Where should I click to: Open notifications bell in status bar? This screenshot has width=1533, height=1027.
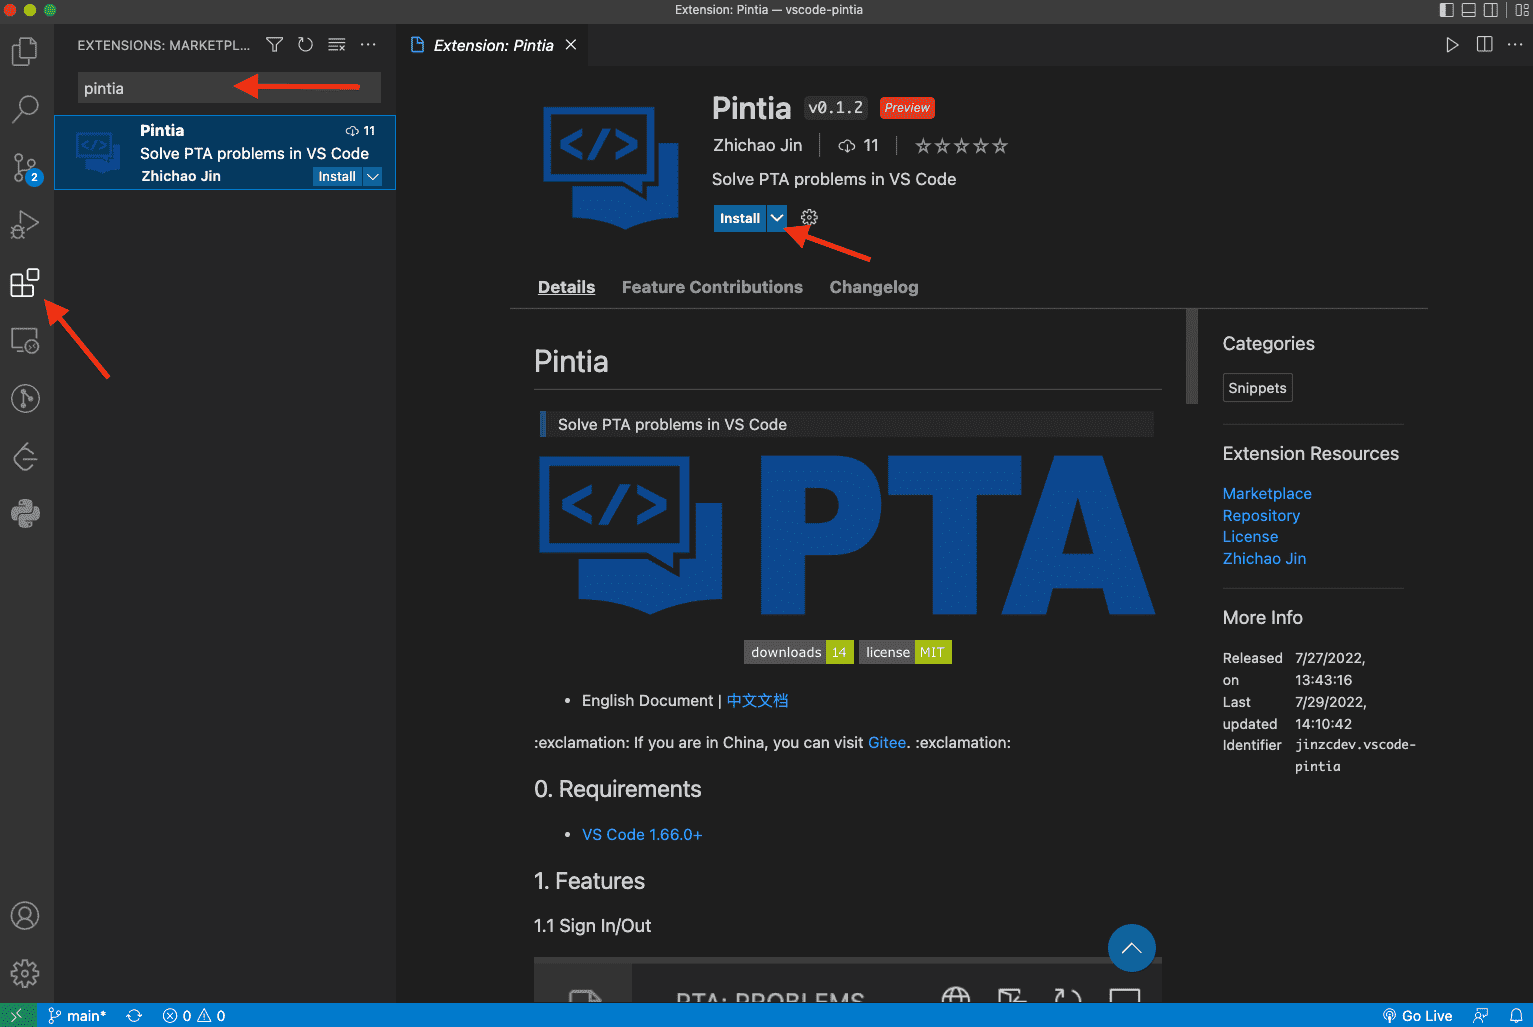tap(1515, 1016)
